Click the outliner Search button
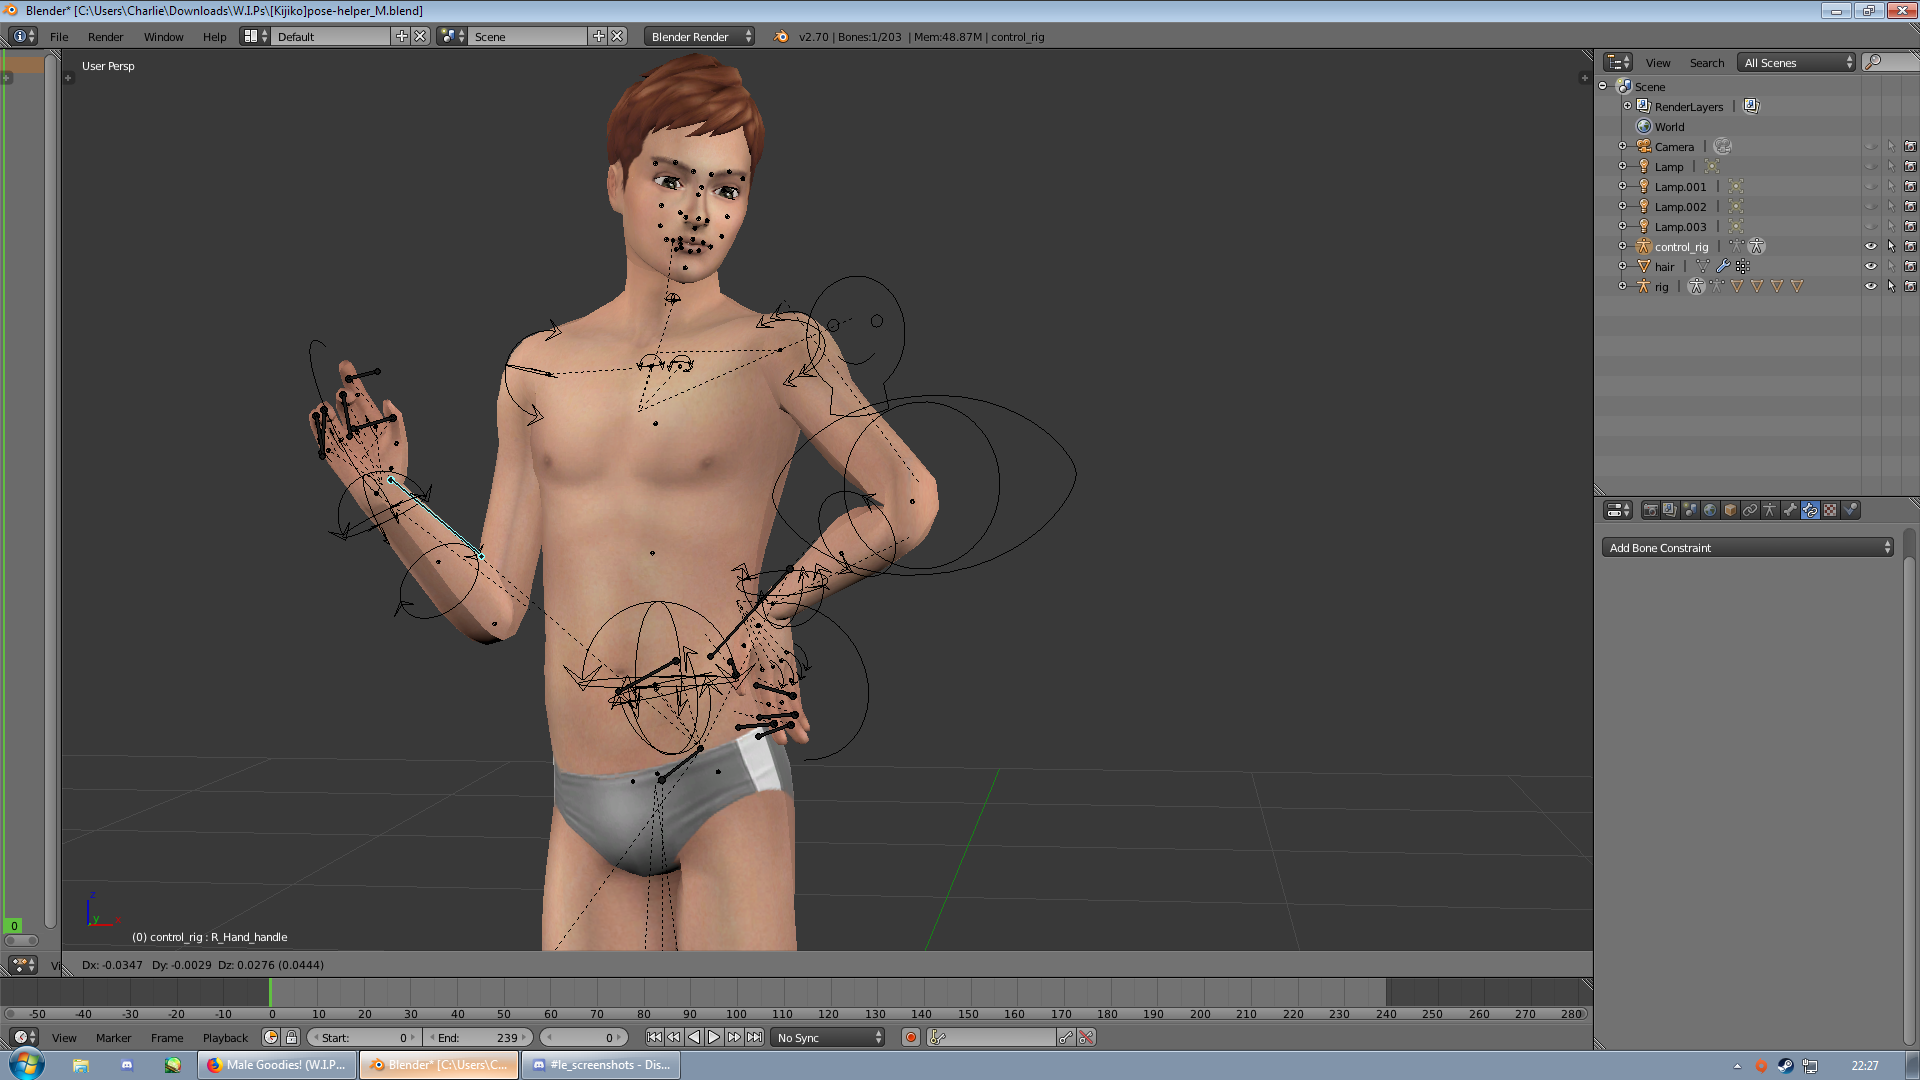Image resolution: width=1920 pixels, height=1080 pixels. [1706, 62]
